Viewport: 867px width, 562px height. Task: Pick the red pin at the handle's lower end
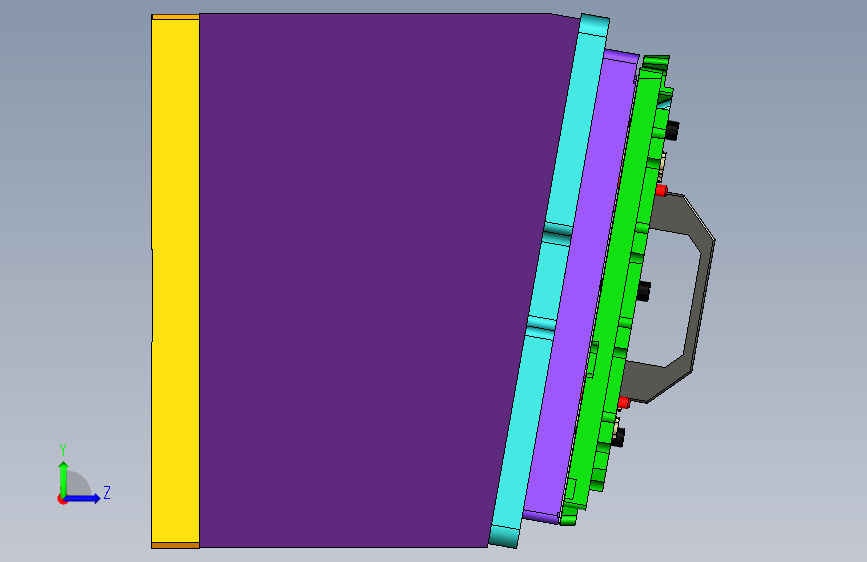click(624, 402)
